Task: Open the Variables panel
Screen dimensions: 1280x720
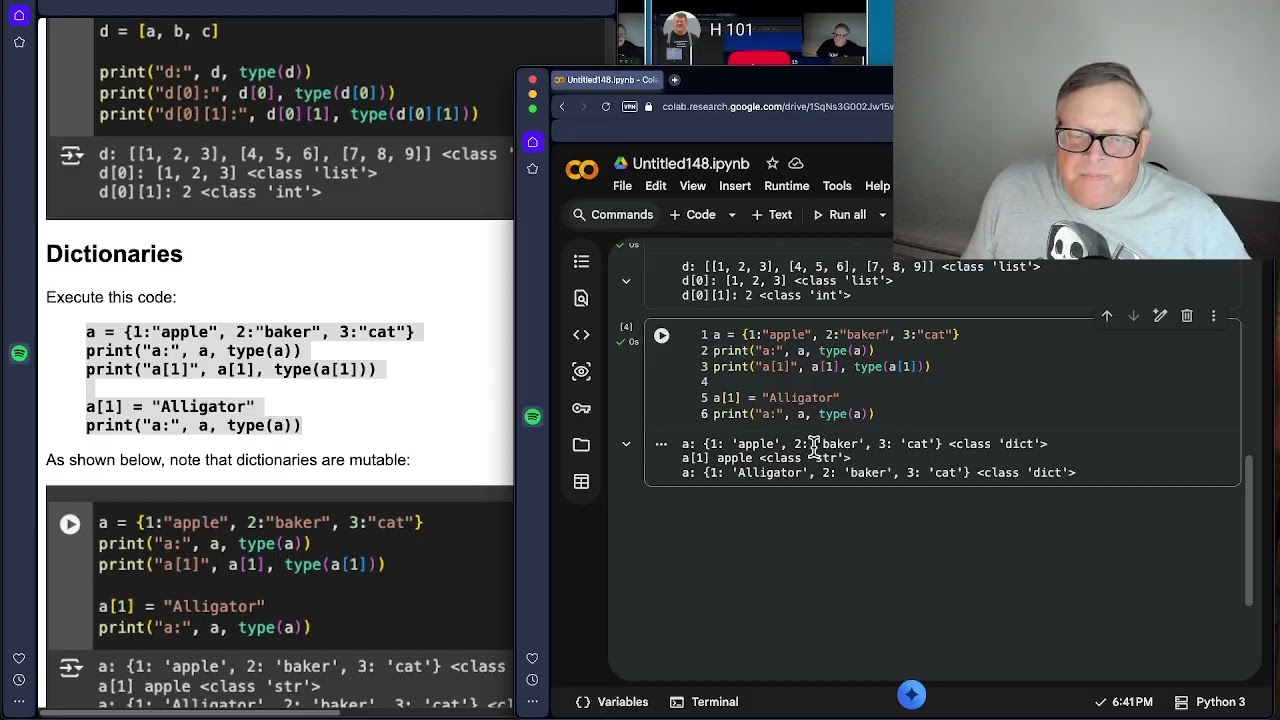Action: 613,702
